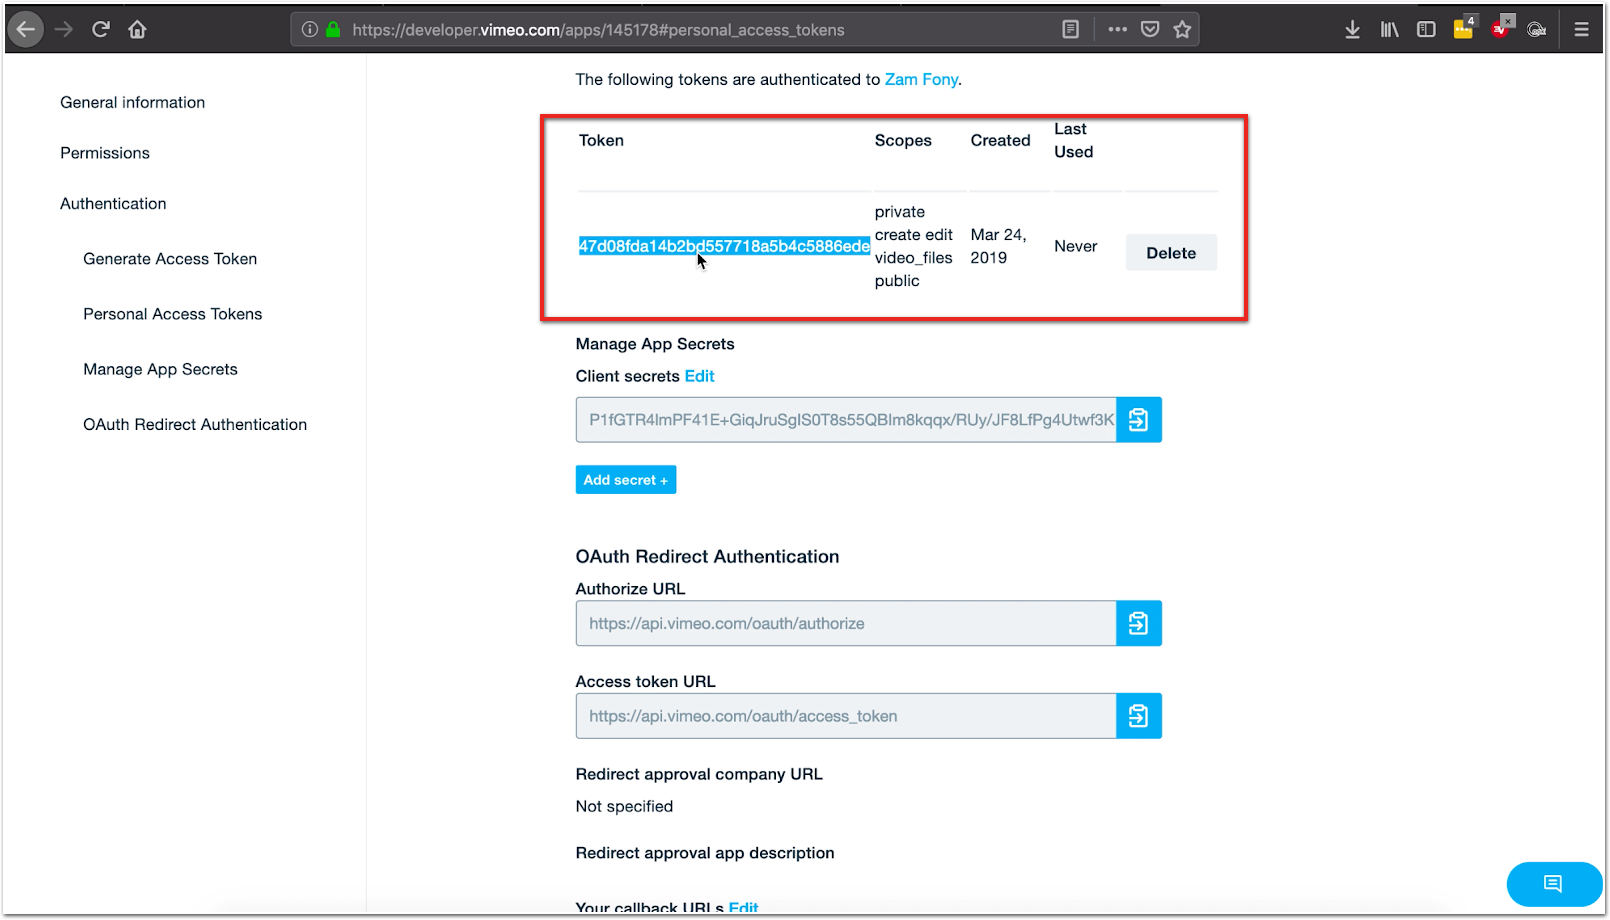Image resolution: width=1610 pixels, height=920 pixels.
Task: Click the token scopes cell text
Action: 914,246
